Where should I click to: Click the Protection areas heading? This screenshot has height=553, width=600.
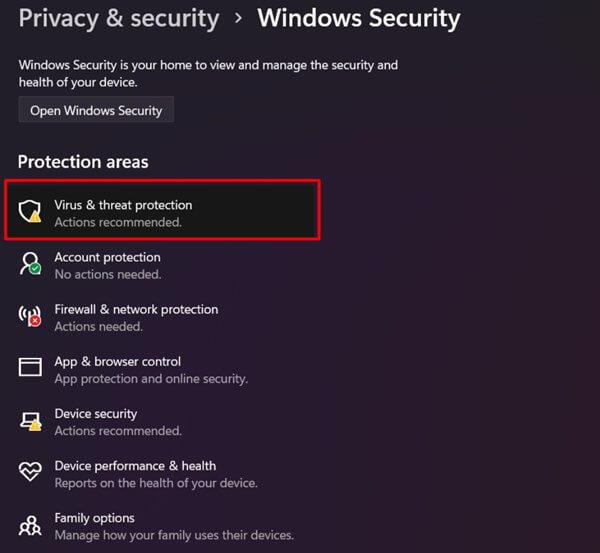(83, 162)
